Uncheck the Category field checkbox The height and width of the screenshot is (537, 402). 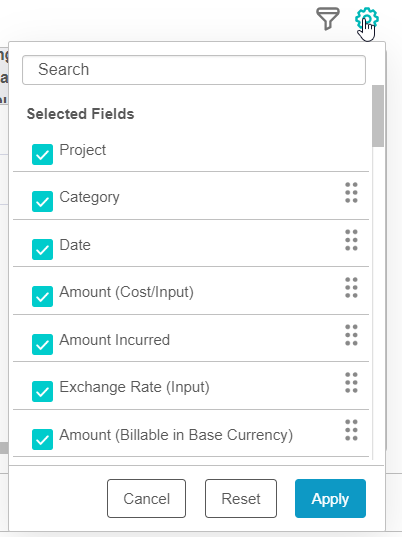42,201
